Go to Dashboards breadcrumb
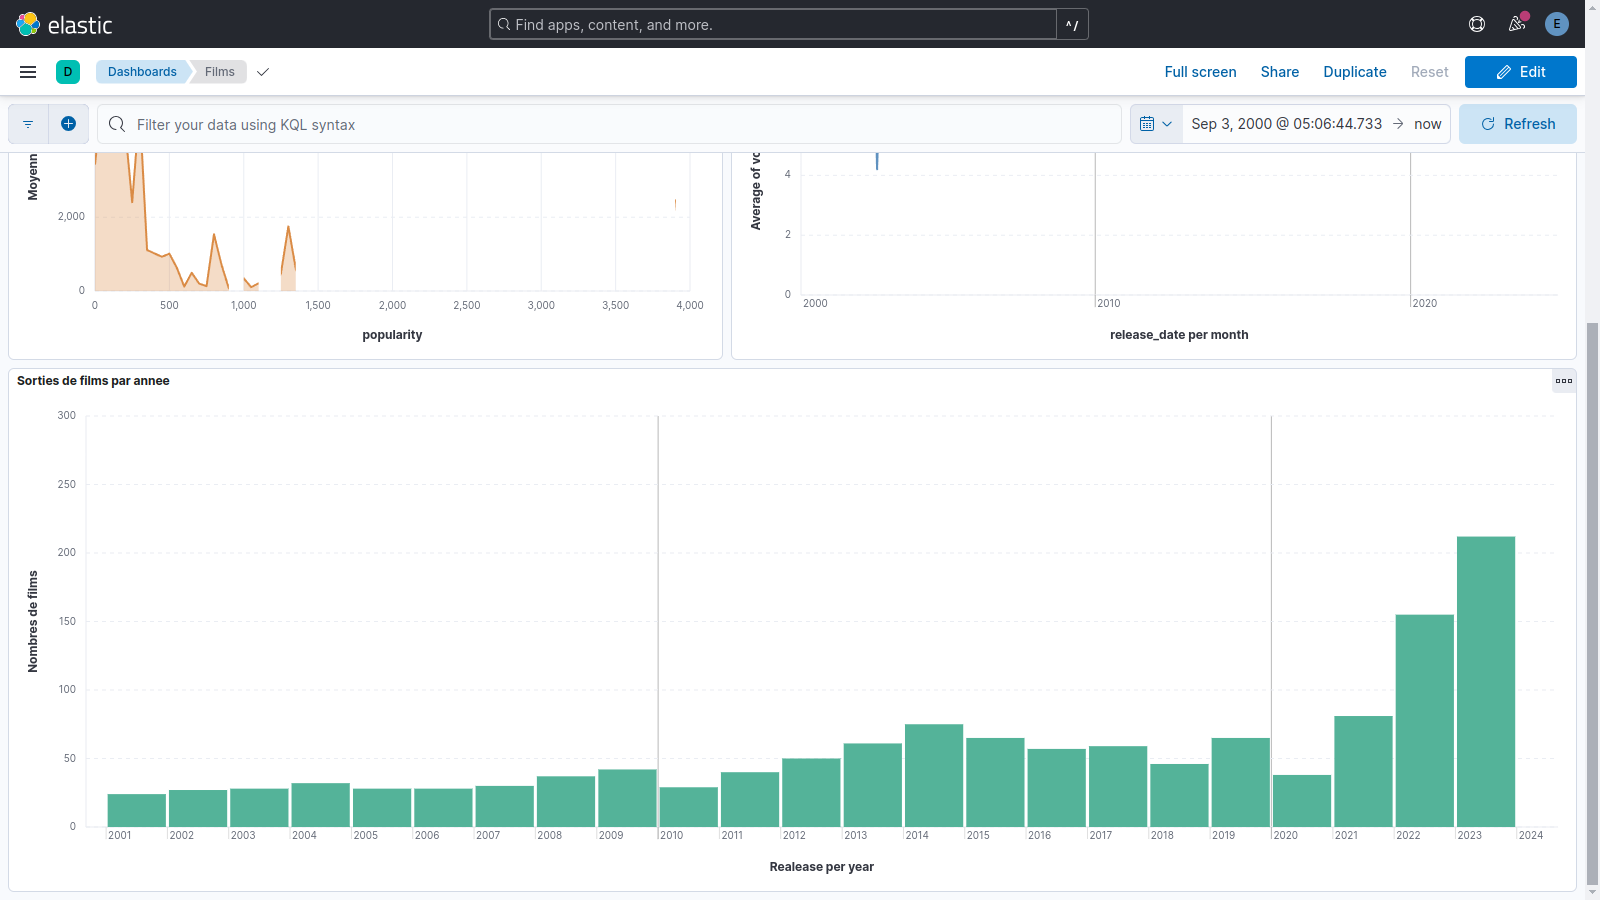 pyautogui.click(x=142, y=72)
